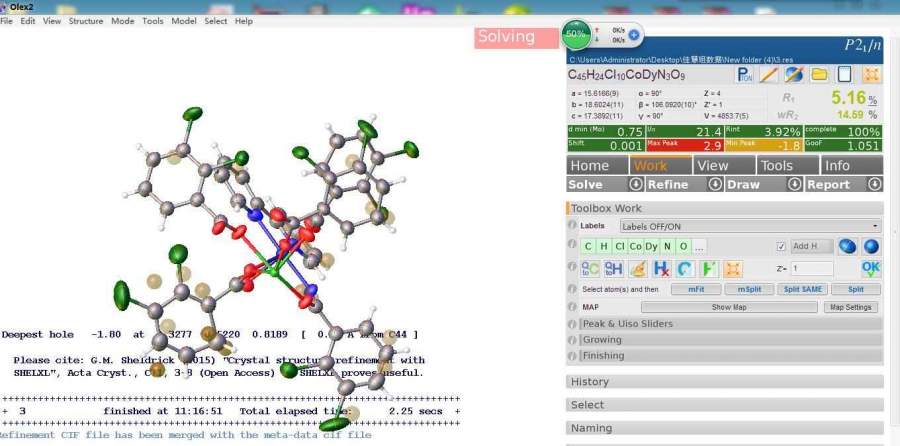
Task: Click the open folder icon
Action: (x=819, y=75)
